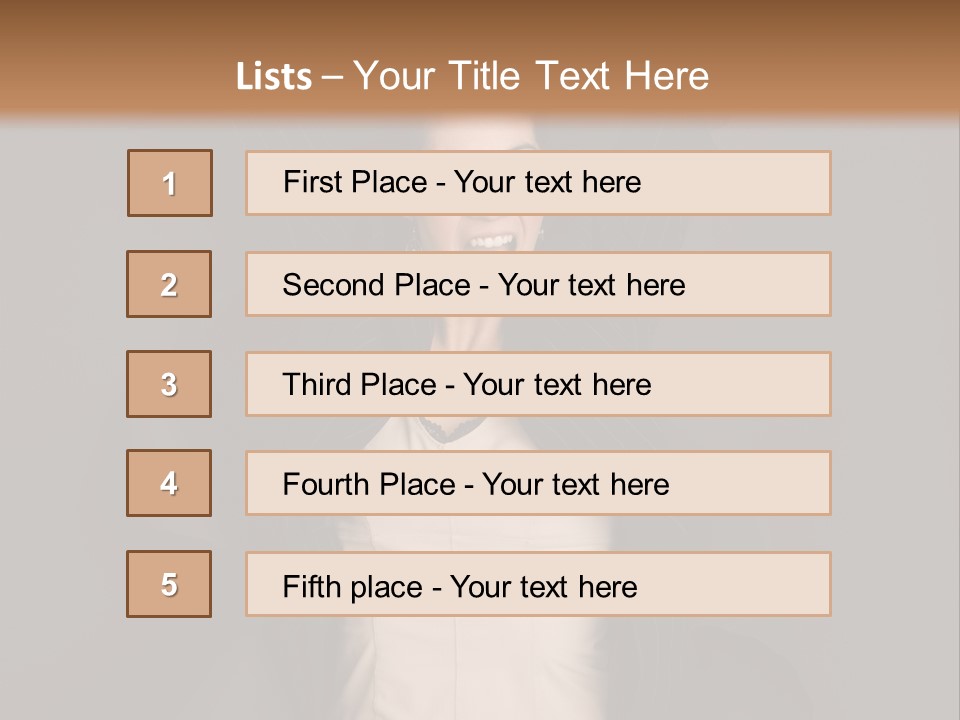Select the Third Place text bar
Image resolution: width=960 pixels, height=720 pixels.
538,384
